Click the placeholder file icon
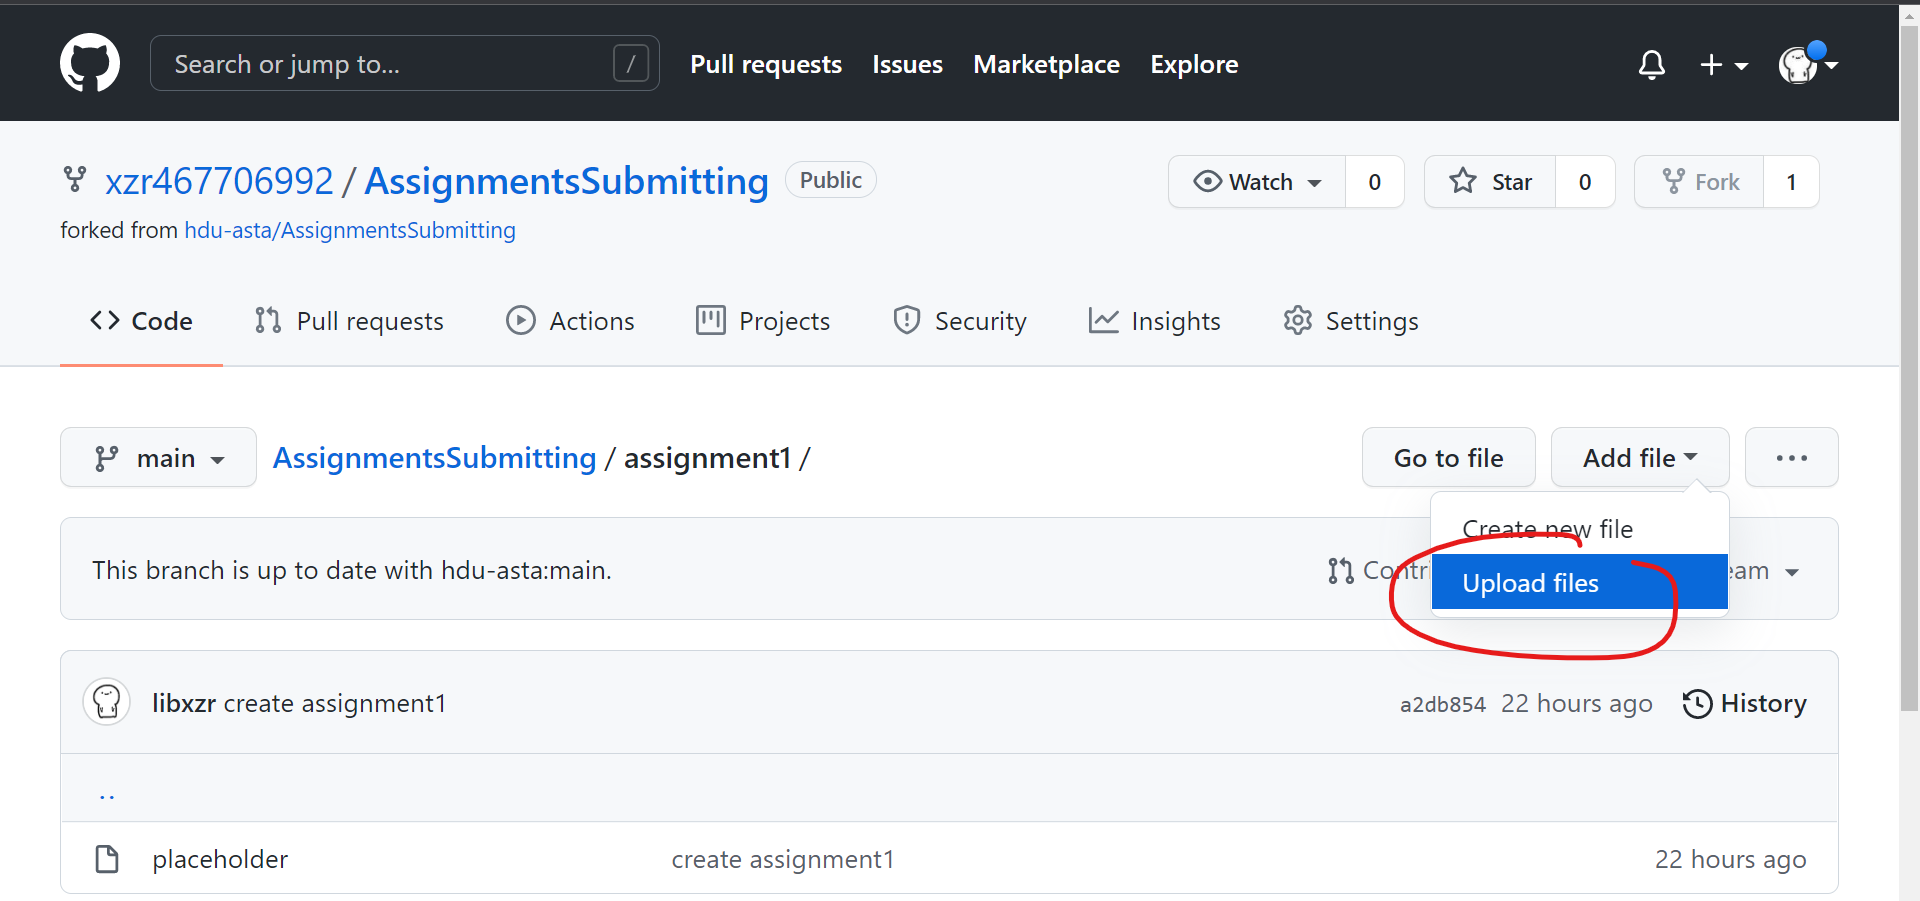The image size is (1920, 901). (107, 859)
